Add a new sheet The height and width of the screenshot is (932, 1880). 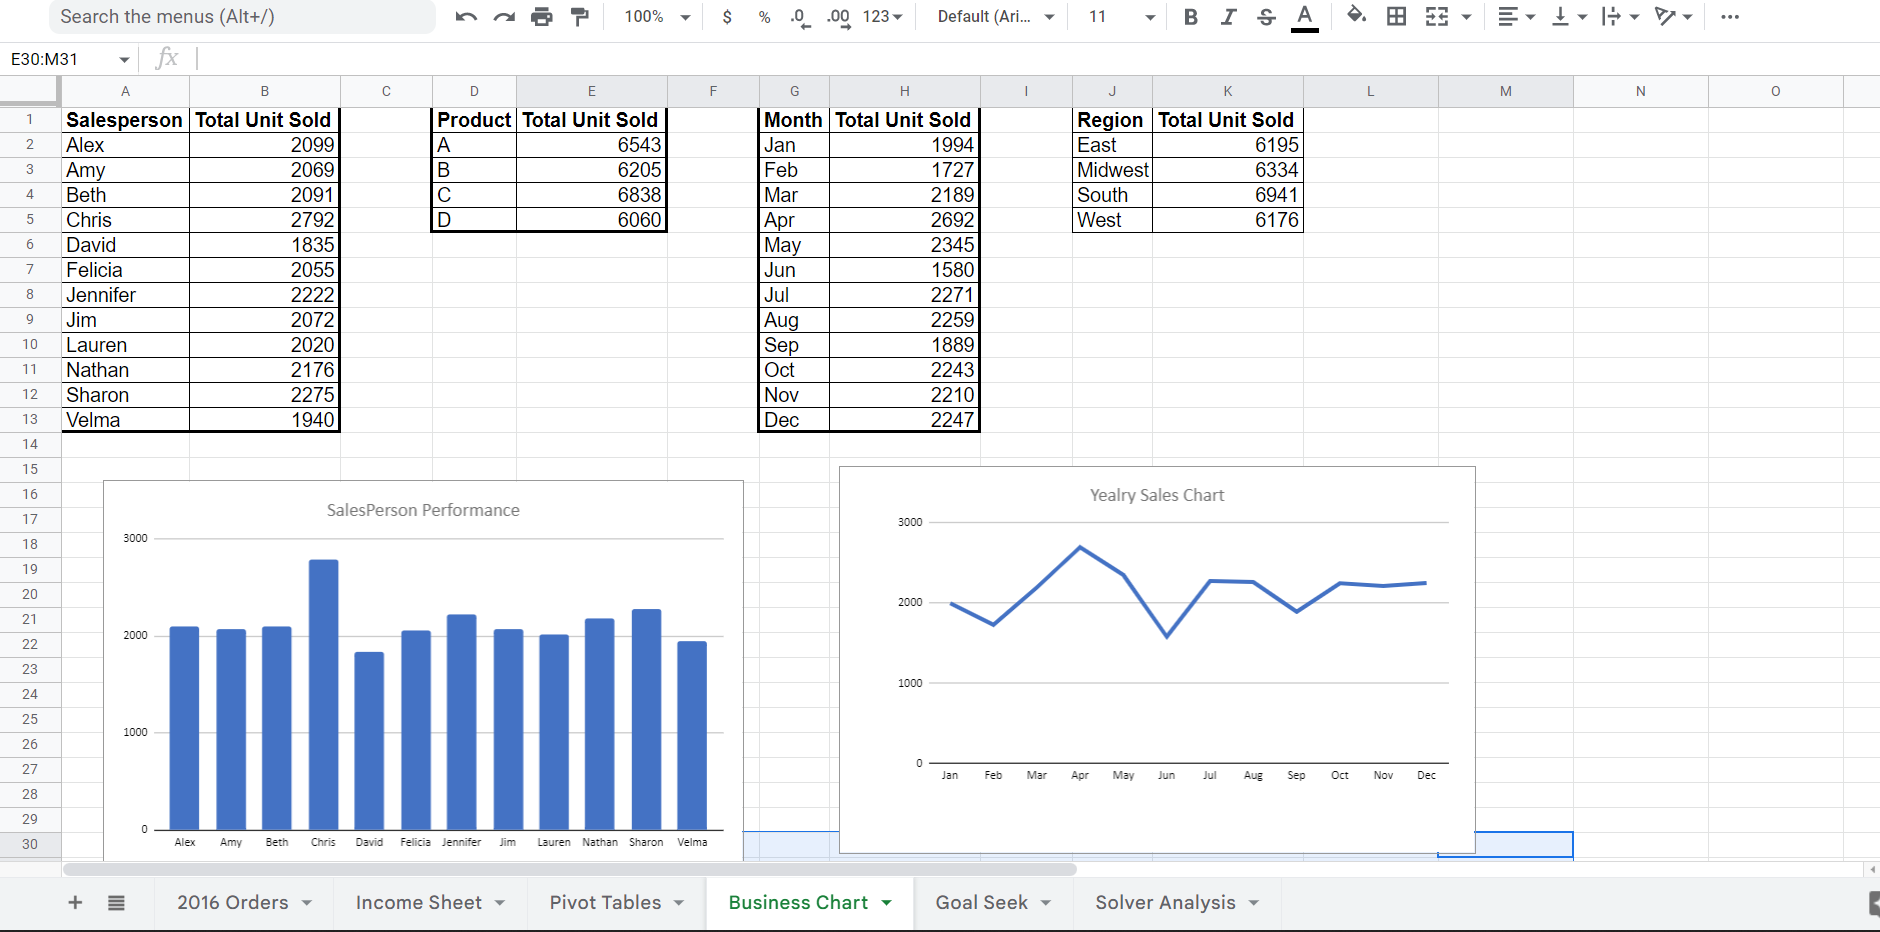pyautogui.click(x=75, y=903)
